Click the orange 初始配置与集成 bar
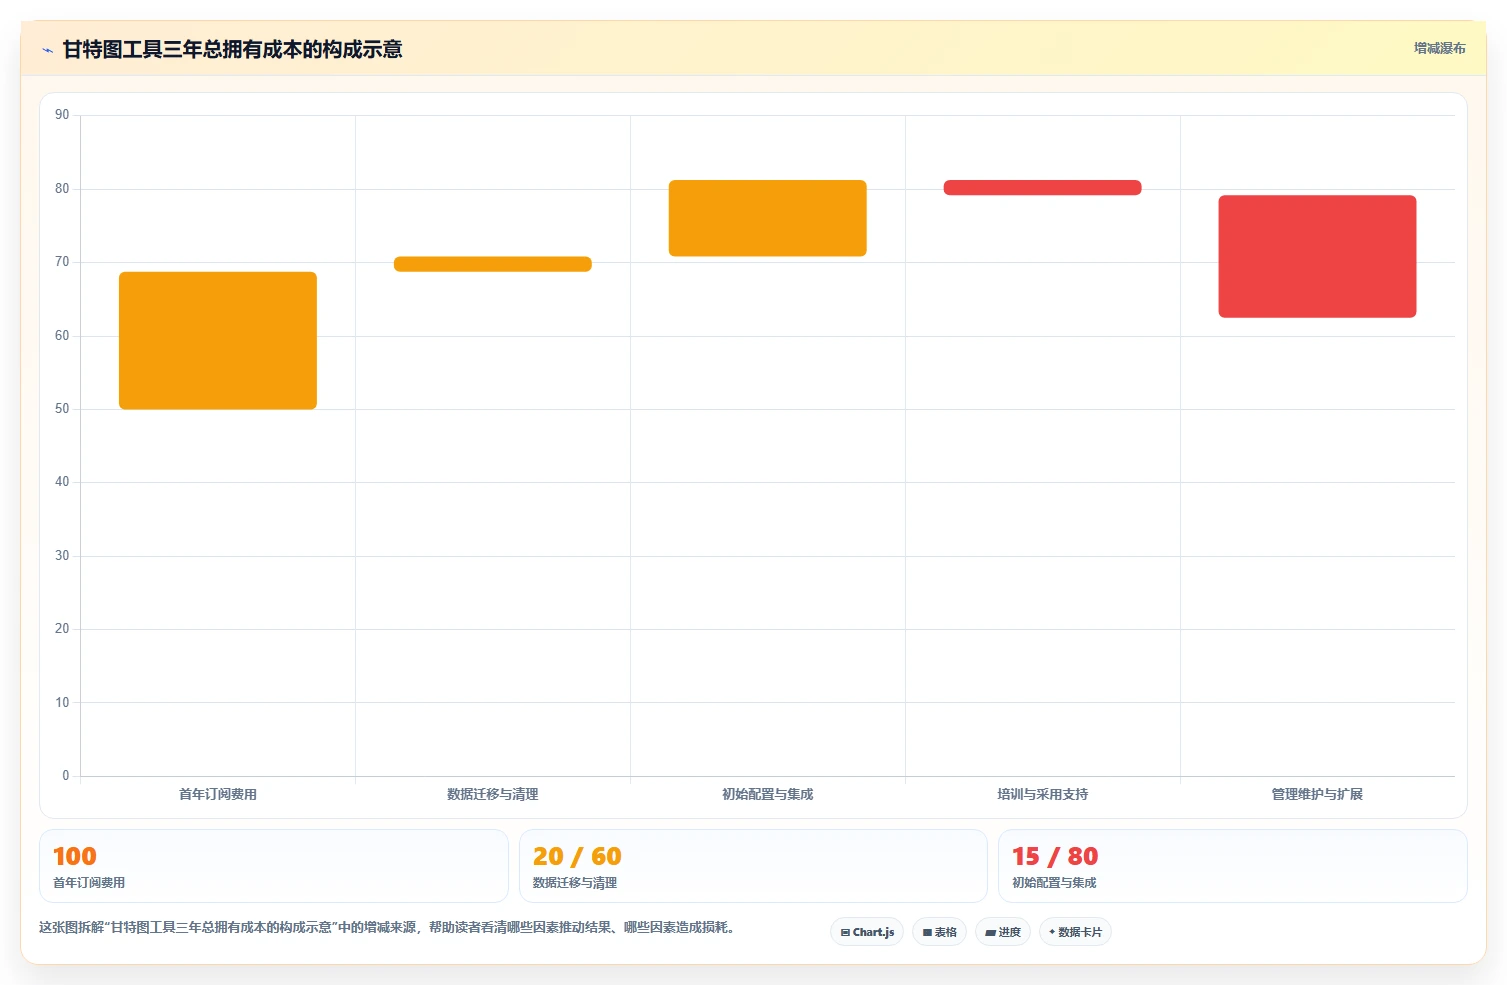 pos(768,218)
